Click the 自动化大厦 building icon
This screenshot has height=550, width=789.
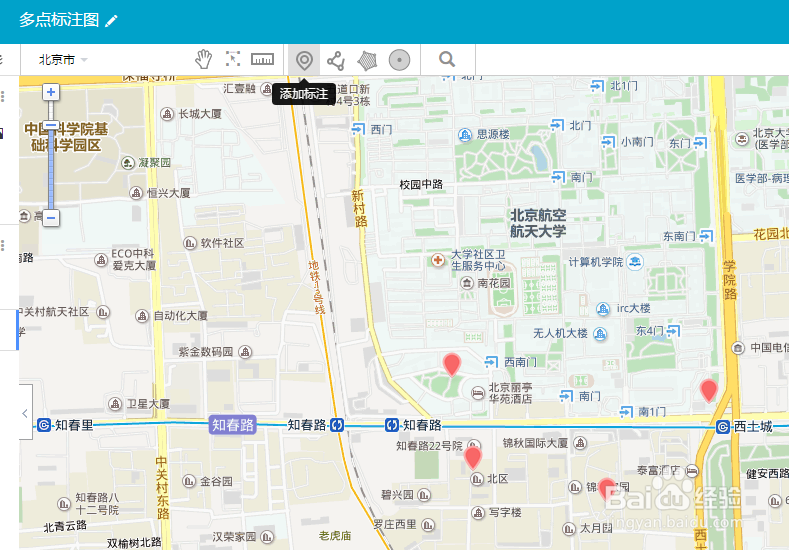[x=142, y=316]
